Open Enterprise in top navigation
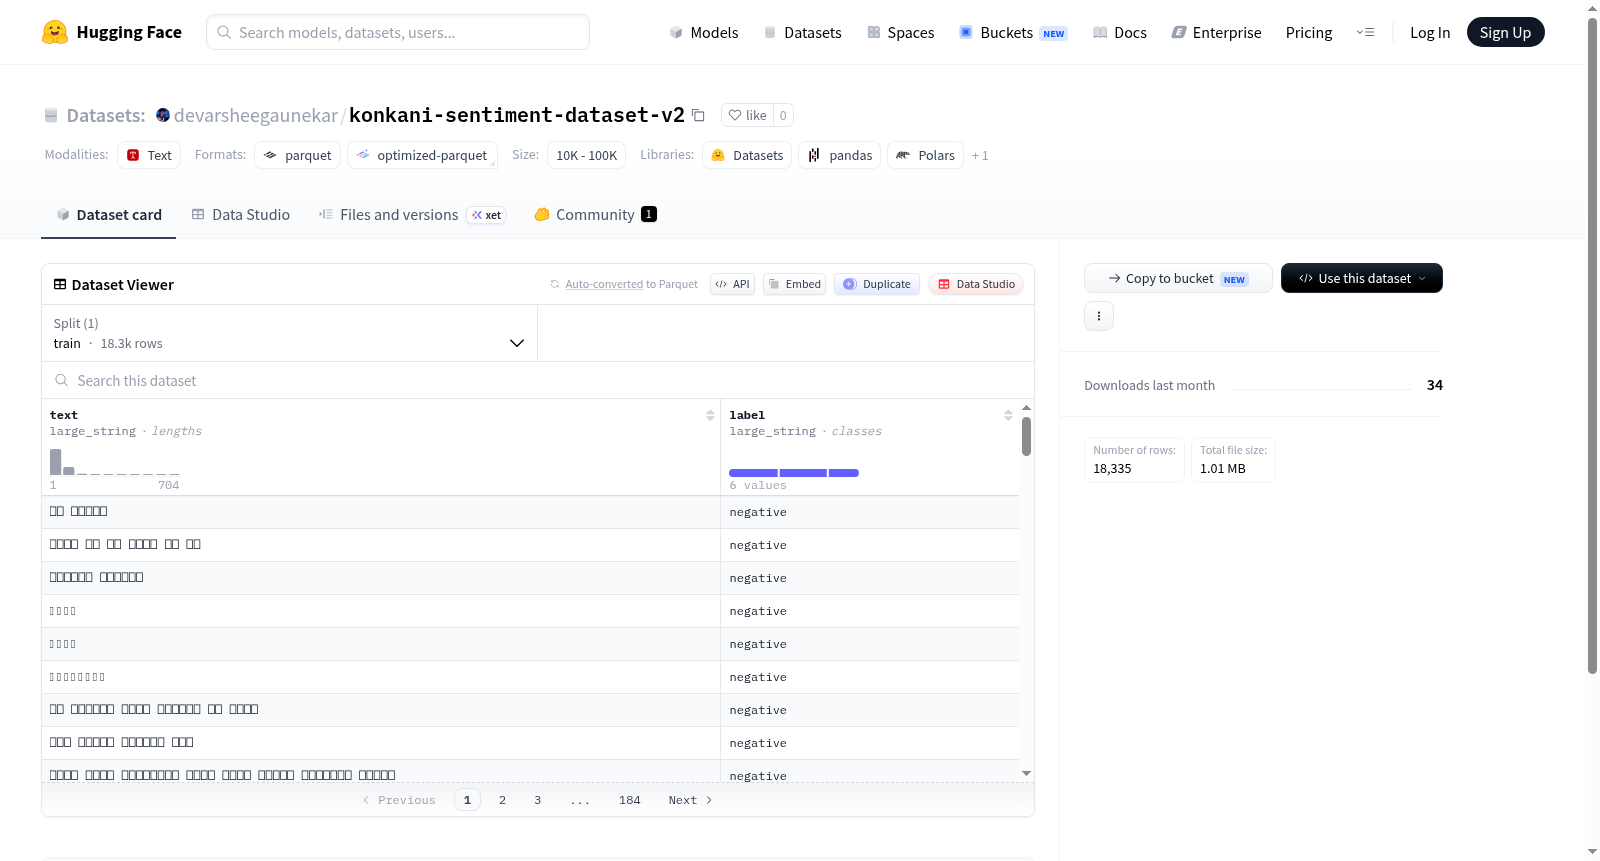Screen dimensions: 1600x861 coord(1217,33)
